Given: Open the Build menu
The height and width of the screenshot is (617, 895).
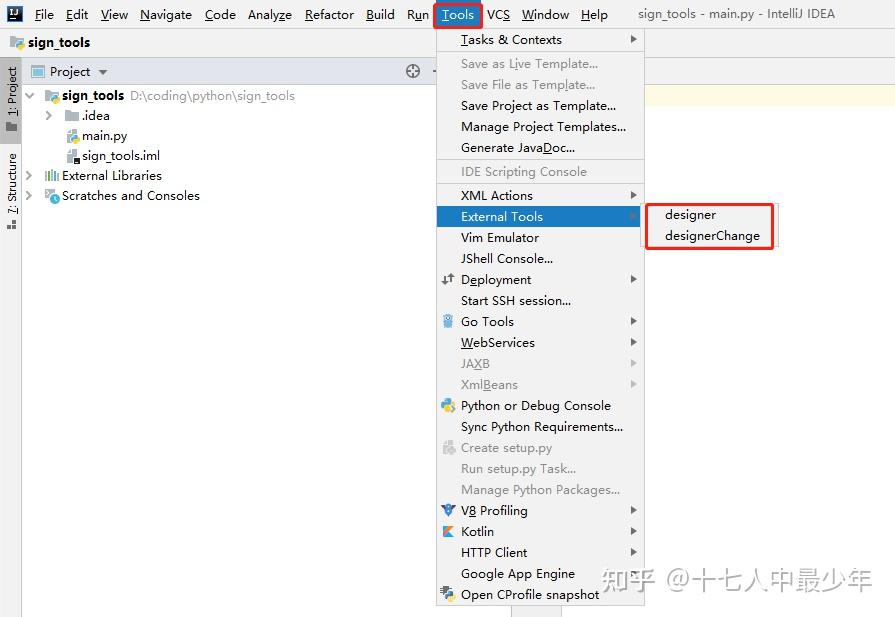Looking at the screenshot, I should coord(380,15).
